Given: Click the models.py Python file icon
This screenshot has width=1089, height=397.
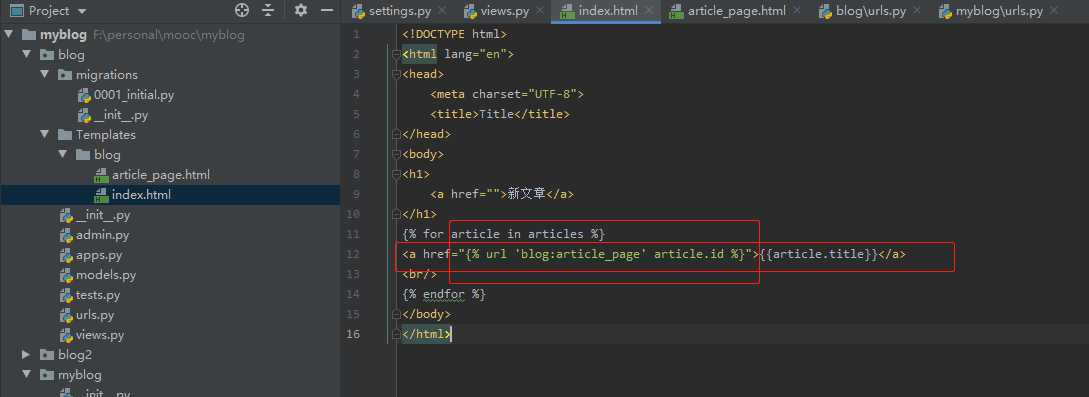Looking at the screenshot, I should pos(66,276).
